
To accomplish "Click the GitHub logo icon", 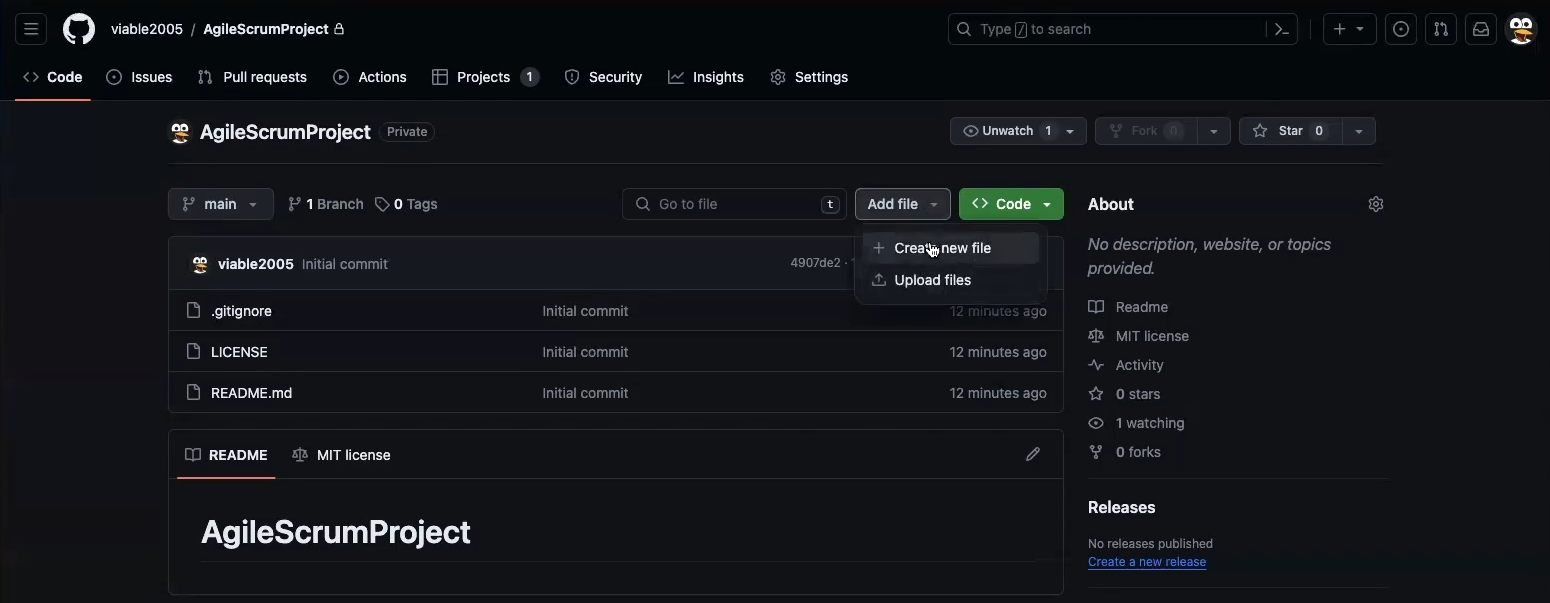I will coord(79,29).
